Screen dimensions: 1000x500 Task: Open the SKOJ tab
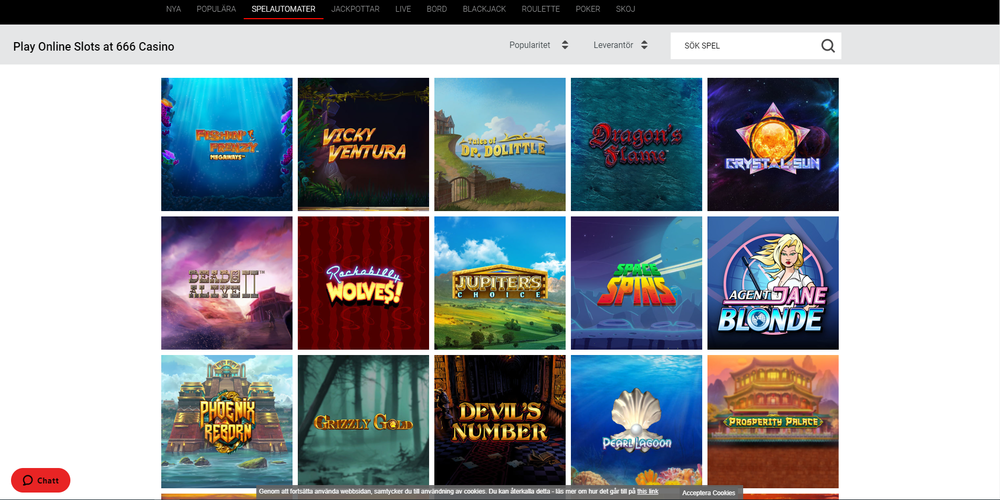pyautogui.click(x=625, y=9)
